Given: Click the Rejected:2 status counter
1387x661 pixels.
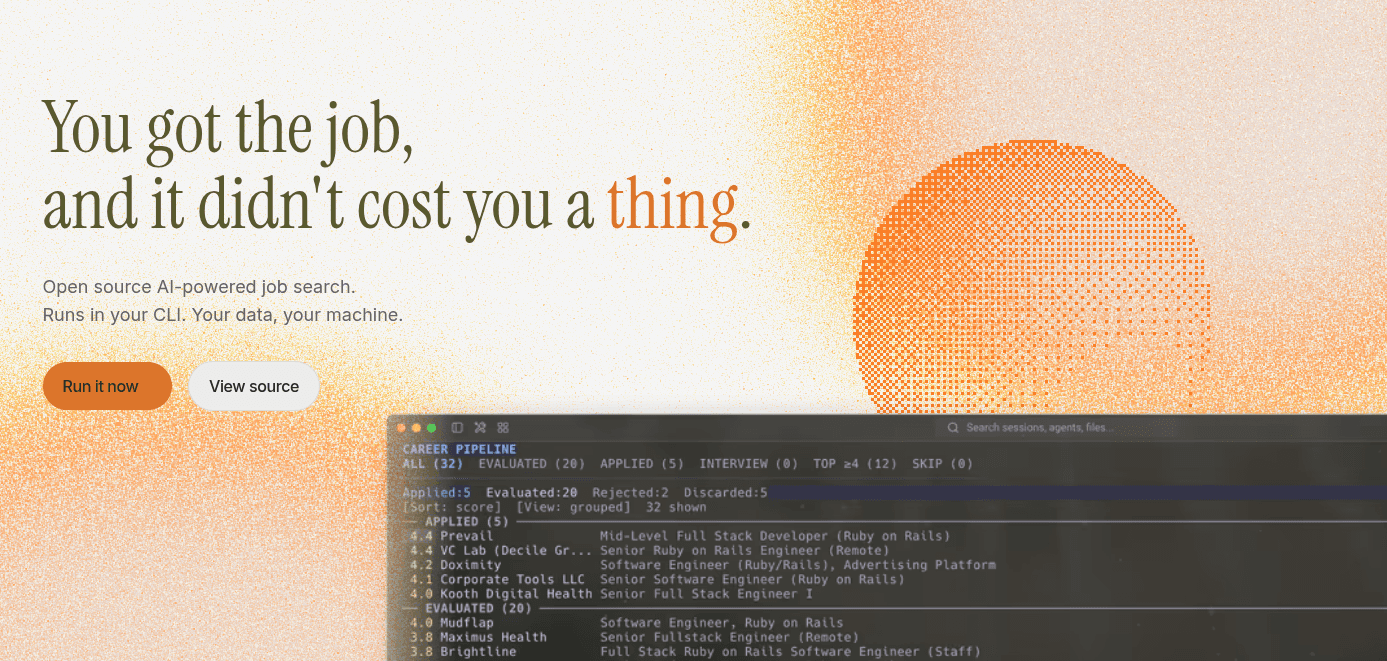Looking at the screenshot, I should 630,492.
